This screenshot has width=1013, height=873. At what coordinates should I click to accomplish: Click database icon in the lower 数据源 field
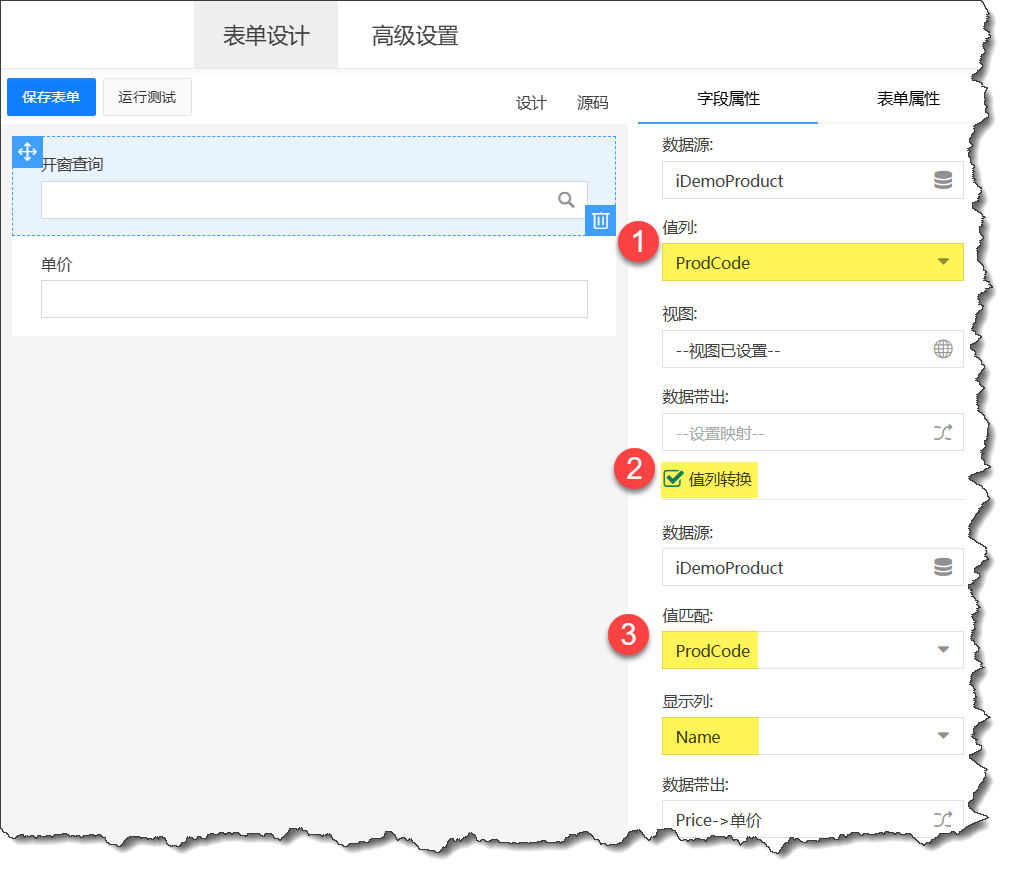point(942,567)
